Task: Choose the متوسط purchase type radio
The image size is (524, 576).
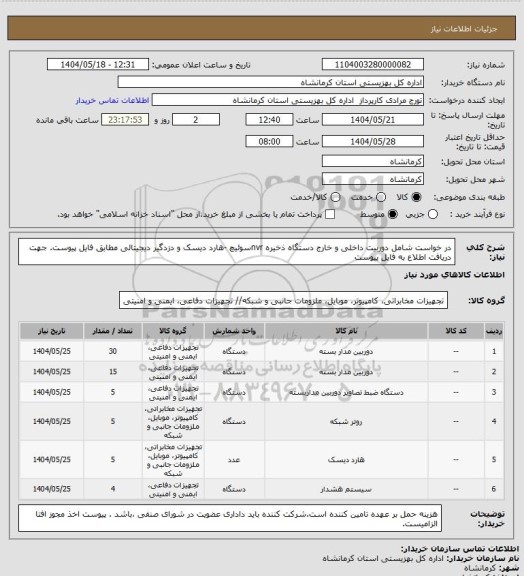Action: (x=392, y=214)
